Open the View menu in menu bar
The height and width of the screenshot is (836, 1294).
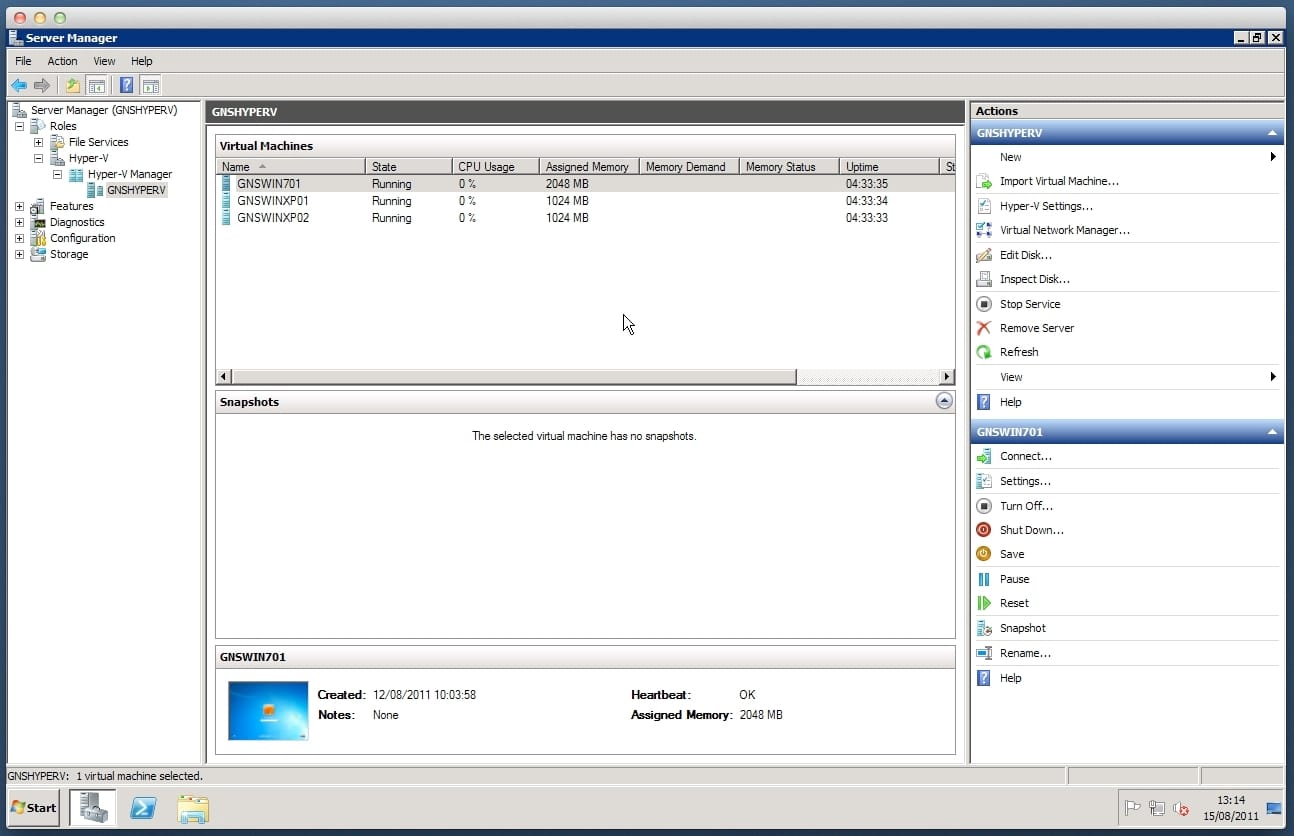[104, 61]
